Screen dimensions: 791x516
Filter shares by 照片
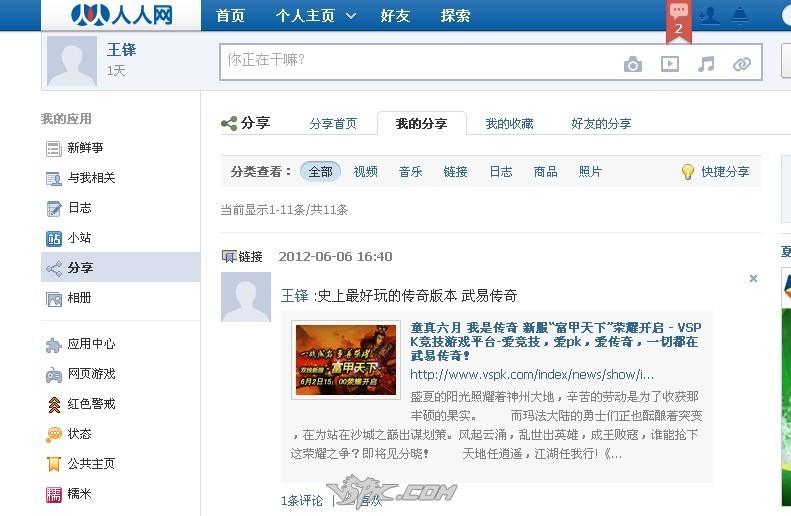coord(590,171)
